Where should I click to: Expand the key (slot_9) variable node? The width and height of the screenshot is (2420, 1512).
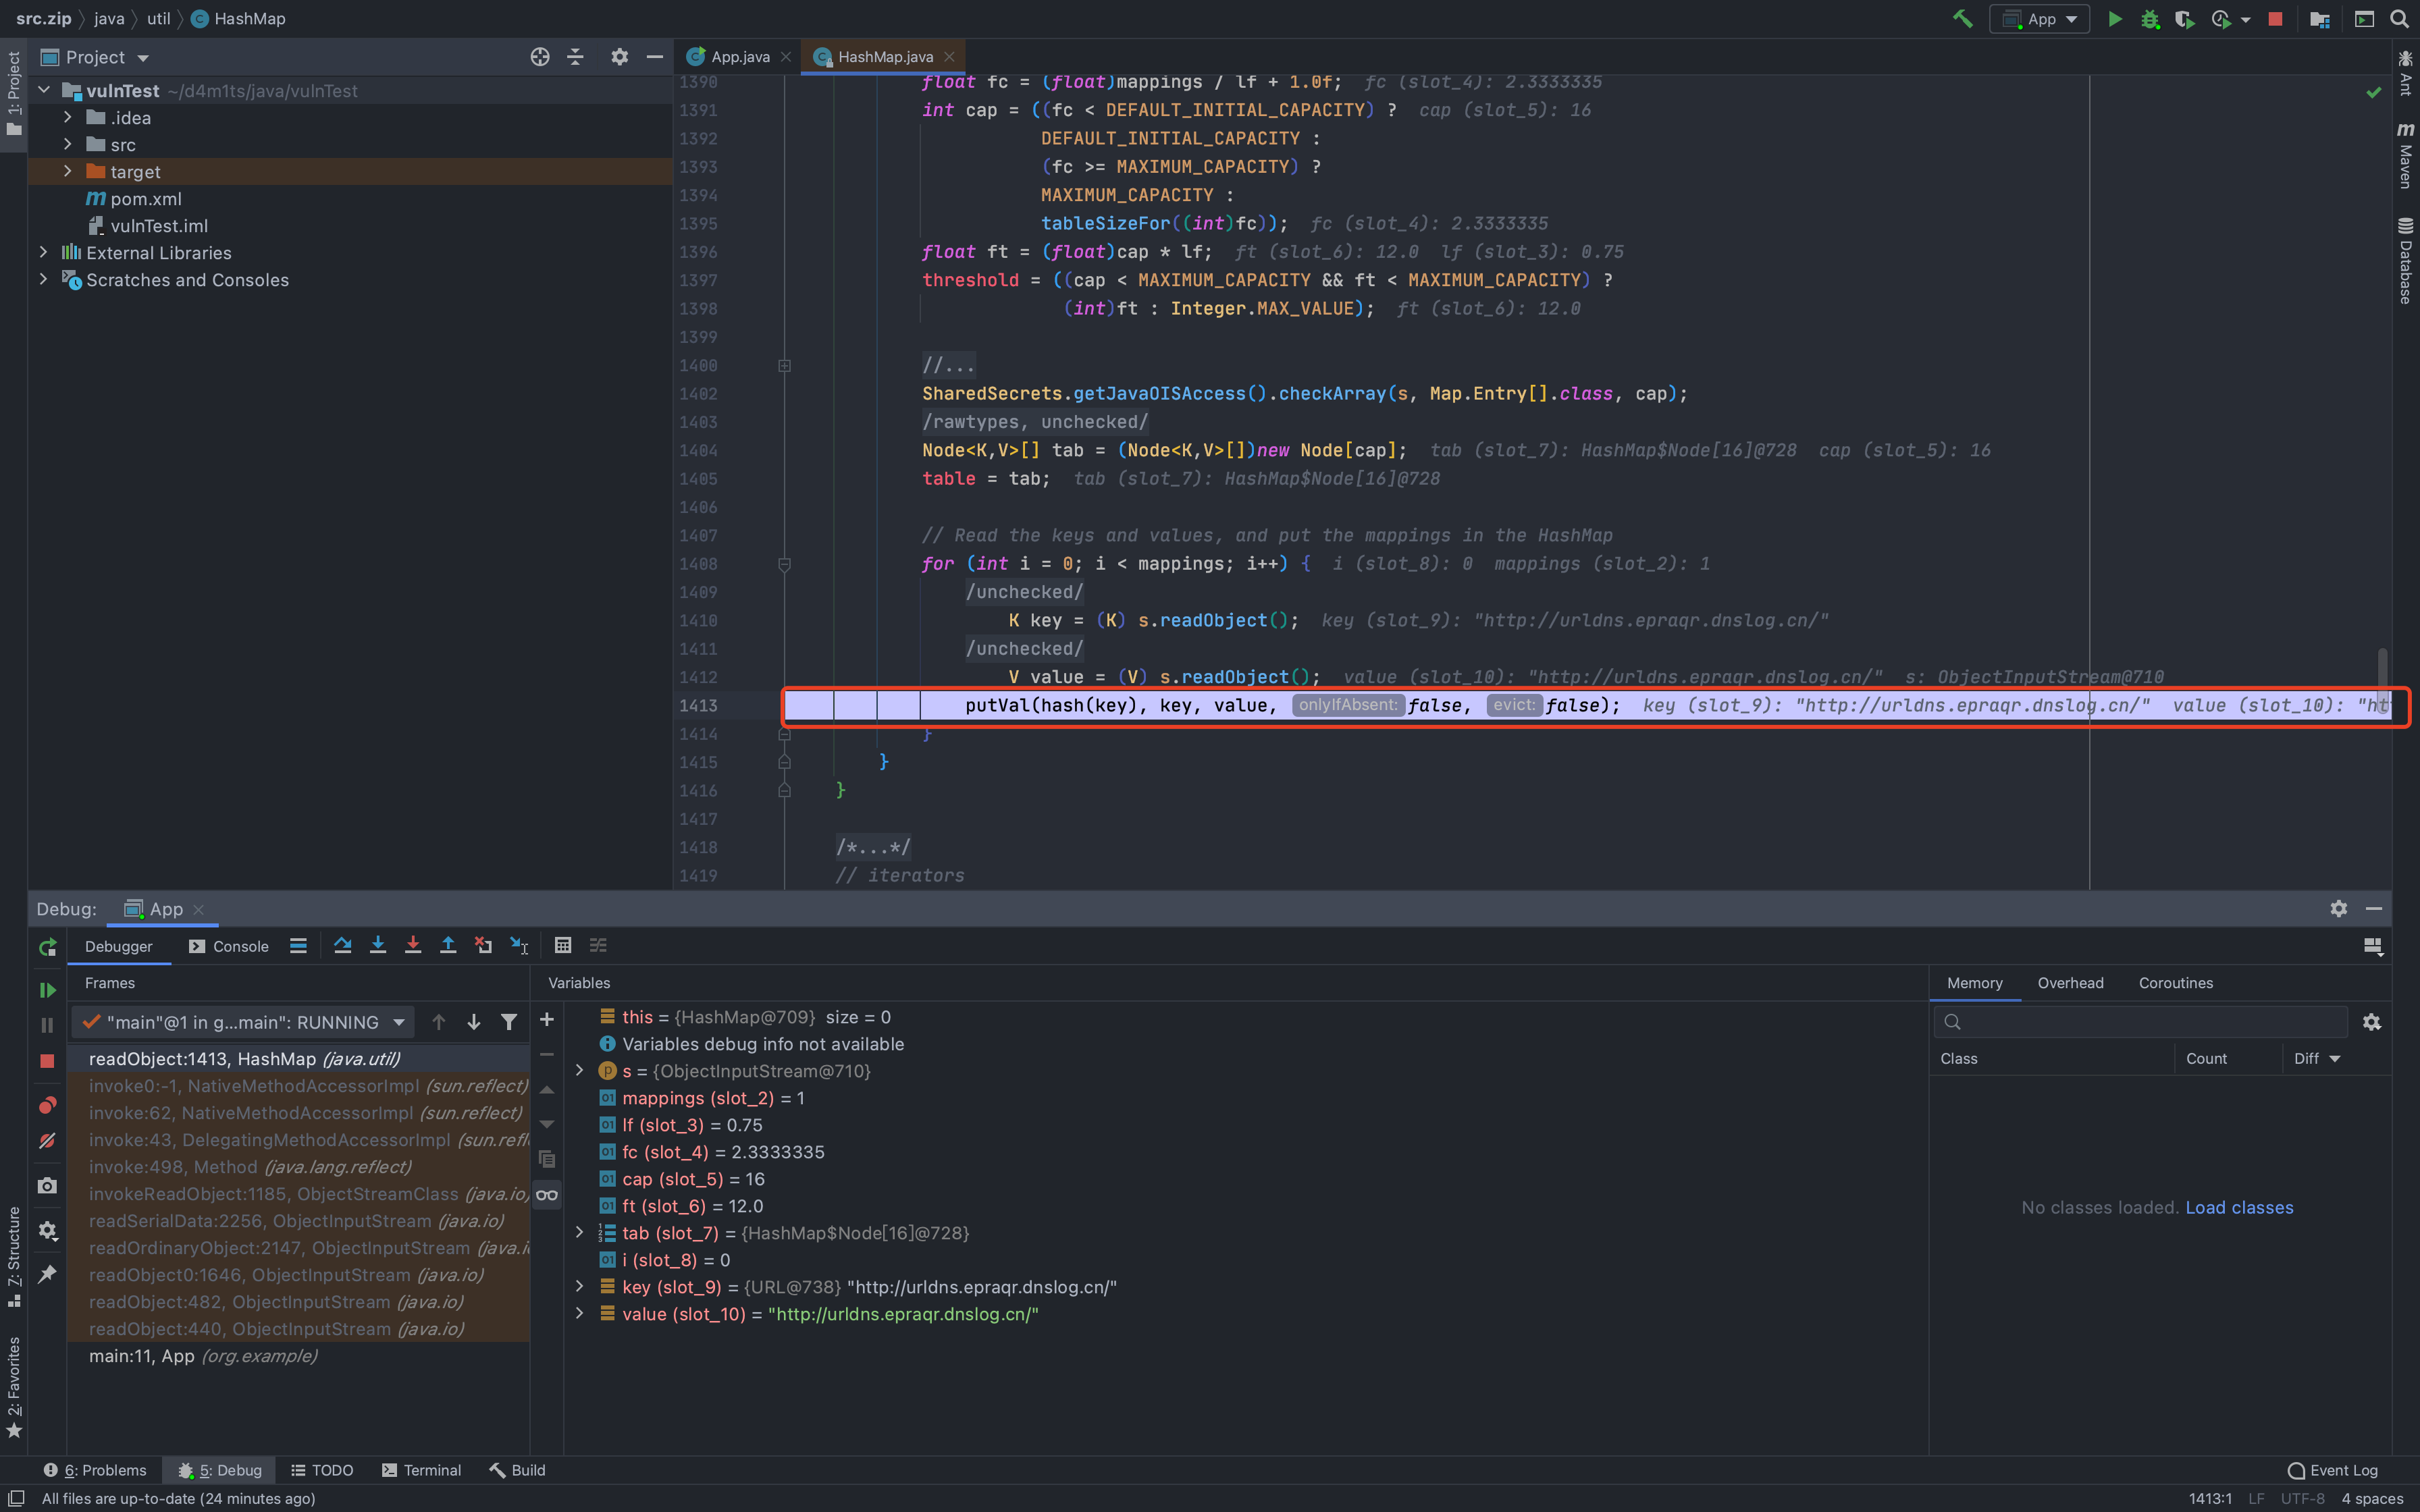click(x=579, y=1287)
